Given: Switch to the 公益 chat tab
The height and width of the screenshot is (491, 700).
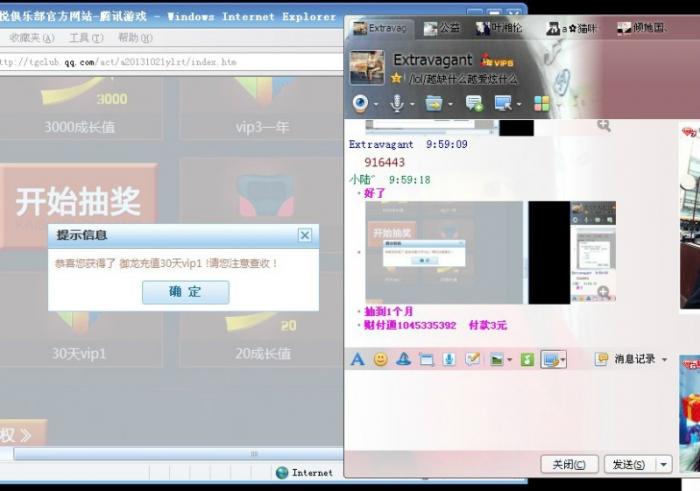Looking at the screenshot, I should pos(442,28).
